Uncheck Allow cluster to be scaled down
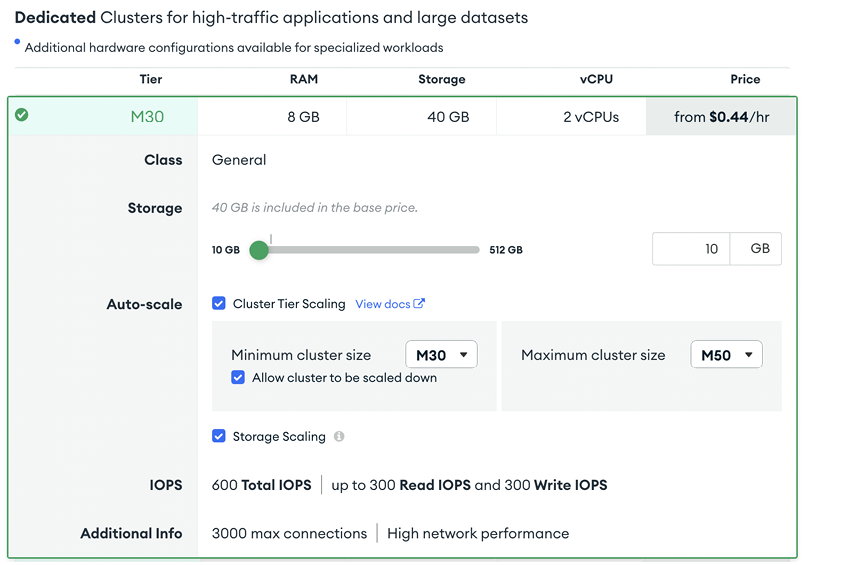The image size is (850, 565). click(x=237, y=377)
